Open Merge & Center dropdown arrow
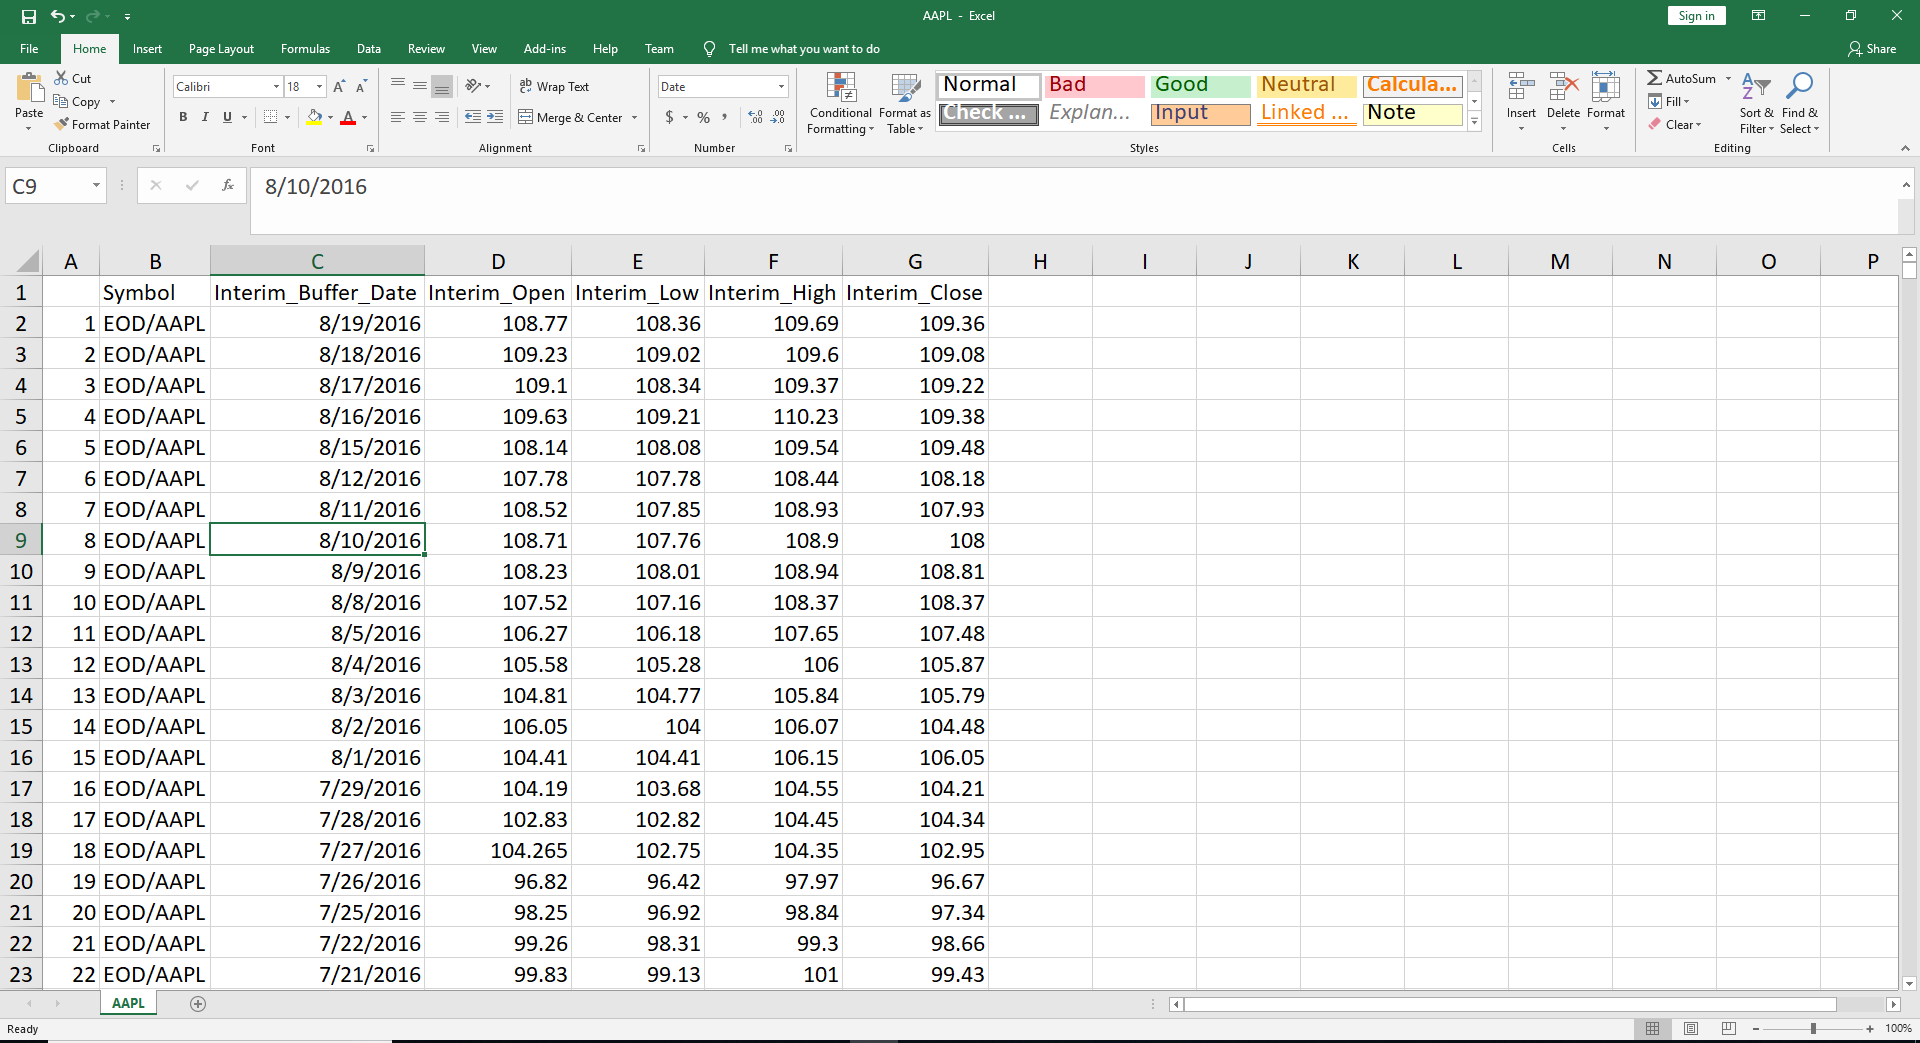The width and height of the screenshot is (1920, 1043). (x=635, y=117)
